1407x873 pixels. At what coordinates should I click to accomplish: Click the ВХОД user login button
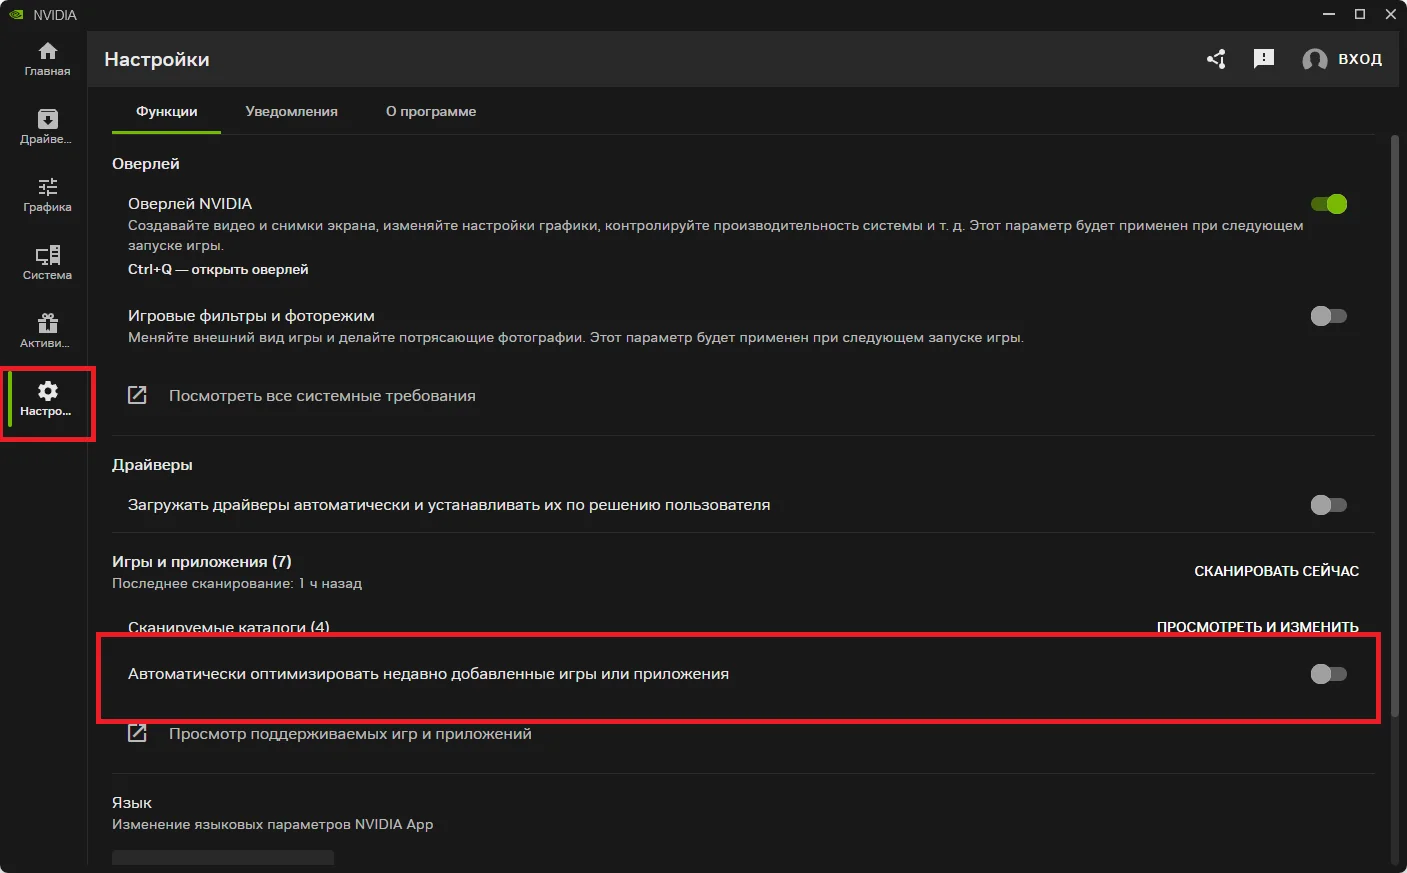[1342, 59]
